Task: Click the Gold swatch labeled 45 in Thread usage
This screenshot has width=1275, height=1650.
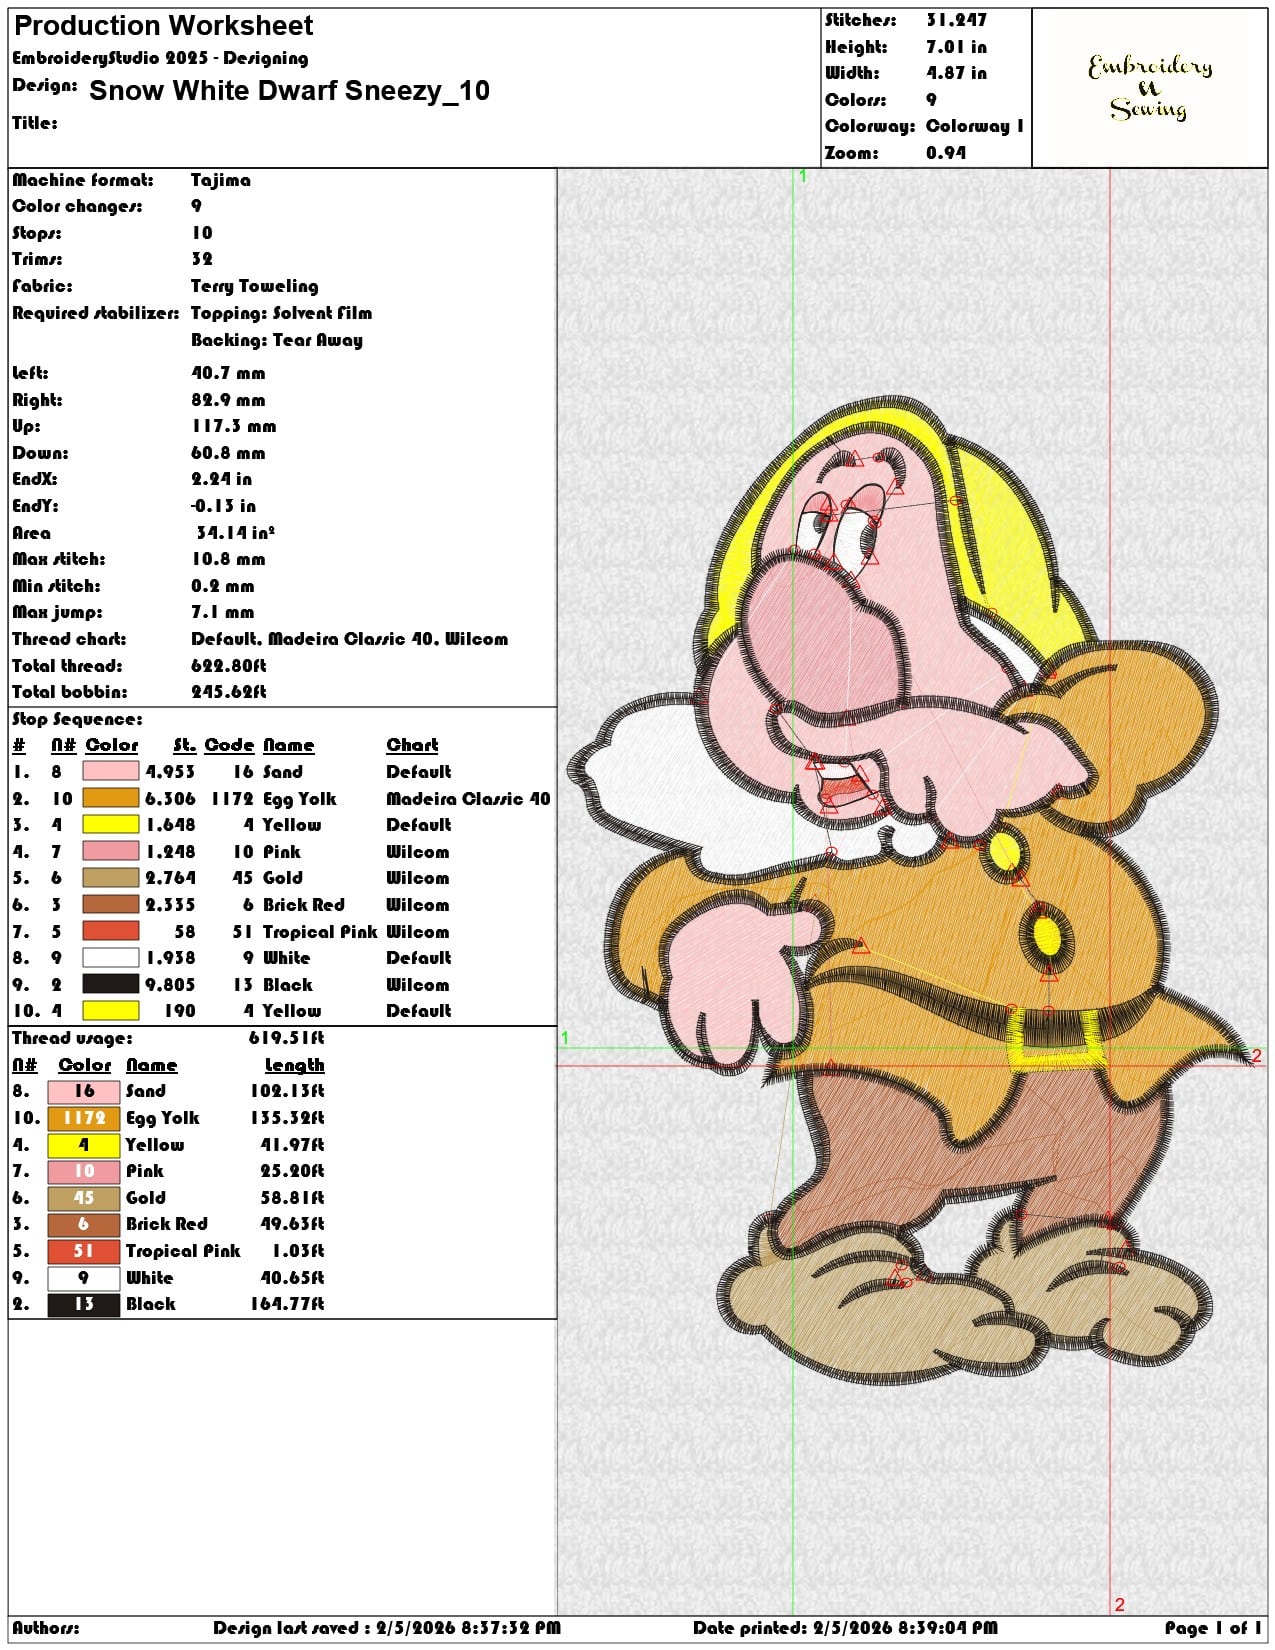Action: click(x=83, y=1197)
